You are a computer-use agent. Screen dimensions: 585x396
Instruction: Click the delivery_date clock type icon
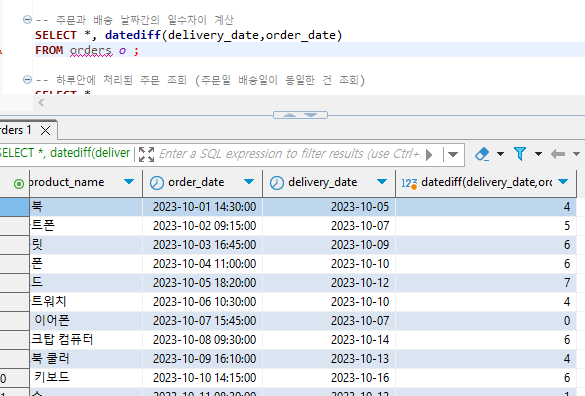[277, 183]
